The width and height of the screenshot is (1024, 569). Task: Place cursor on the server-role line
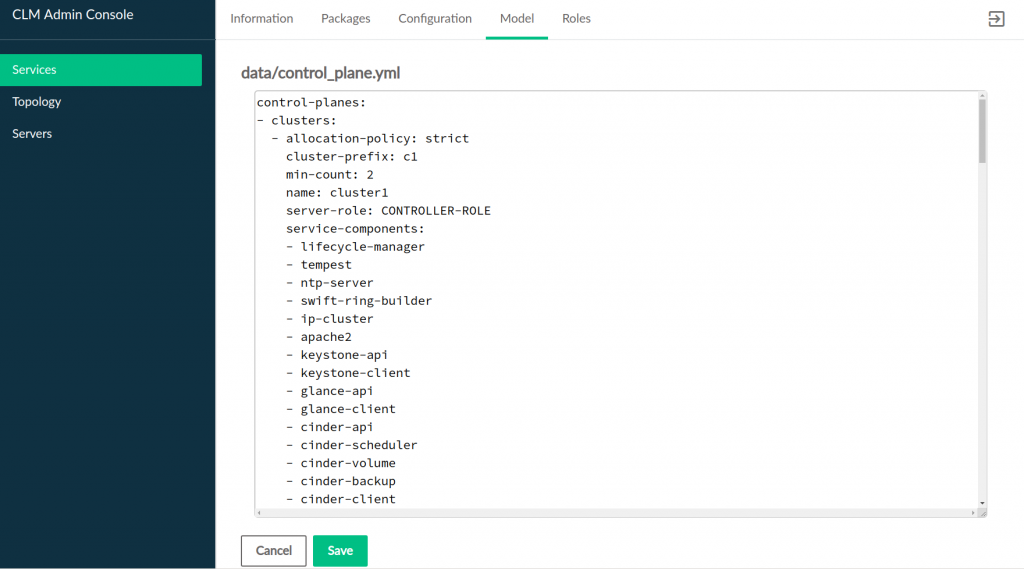[x=388, y=211]
